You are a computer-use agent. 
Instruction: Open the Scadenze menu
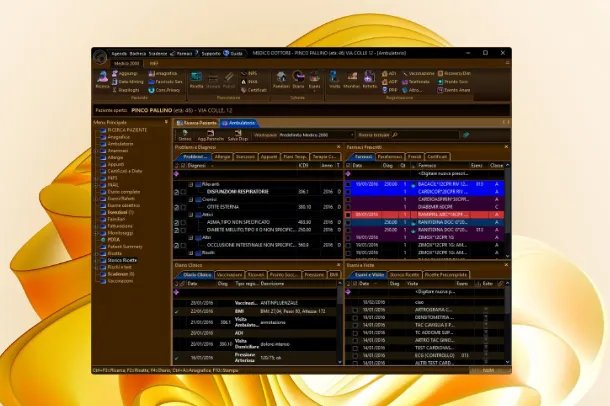click(x=158, y=54)
